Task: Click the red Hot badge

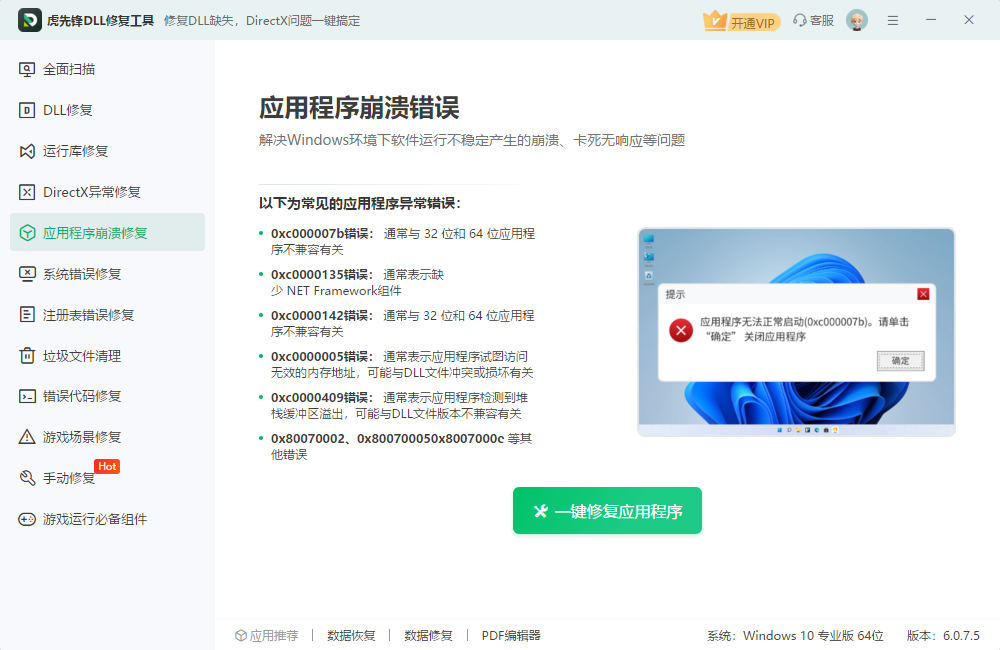Action: 107,466
